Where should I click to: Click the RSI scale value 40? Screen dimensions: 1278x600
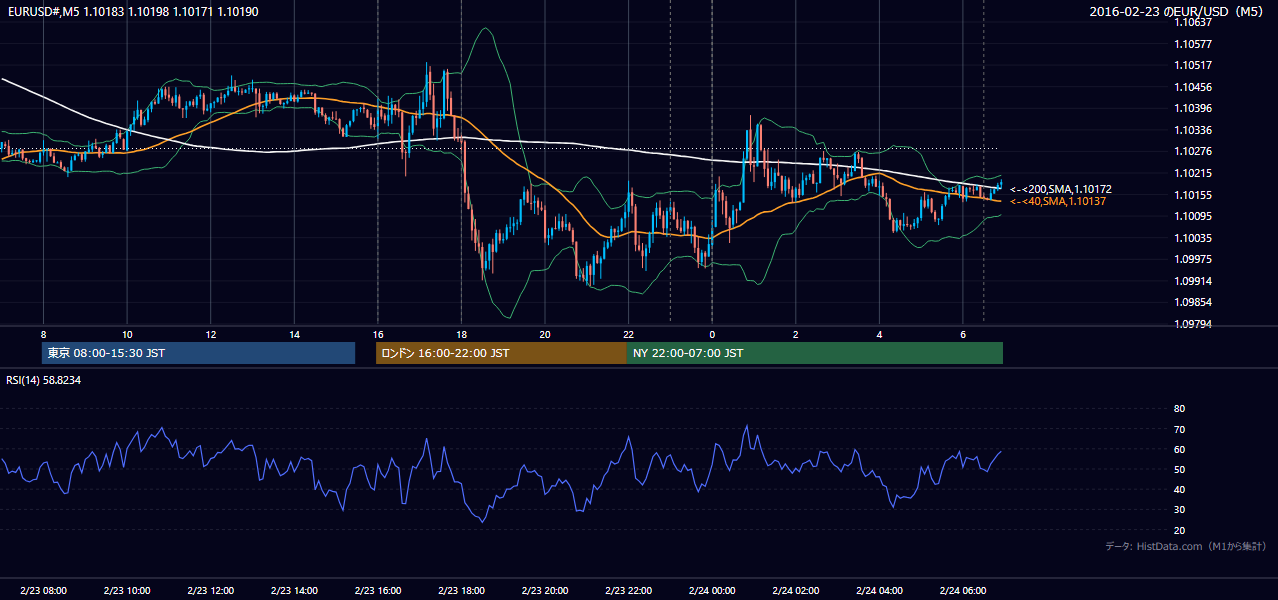[x=1179, y=490]
